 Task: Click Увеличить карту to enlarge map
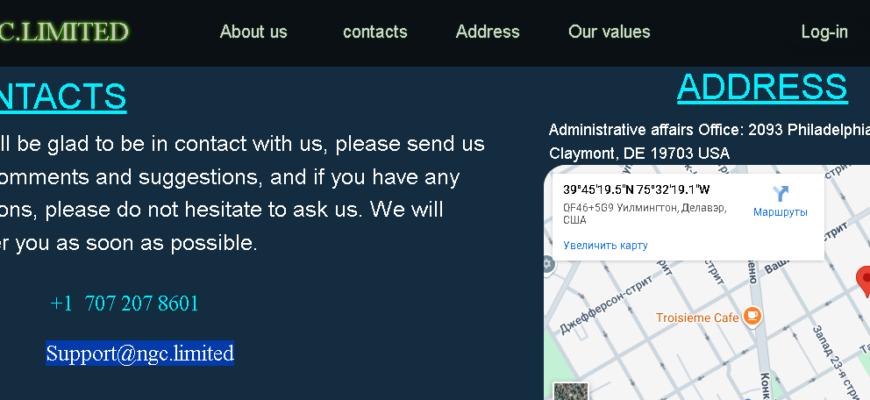(605, 245)
